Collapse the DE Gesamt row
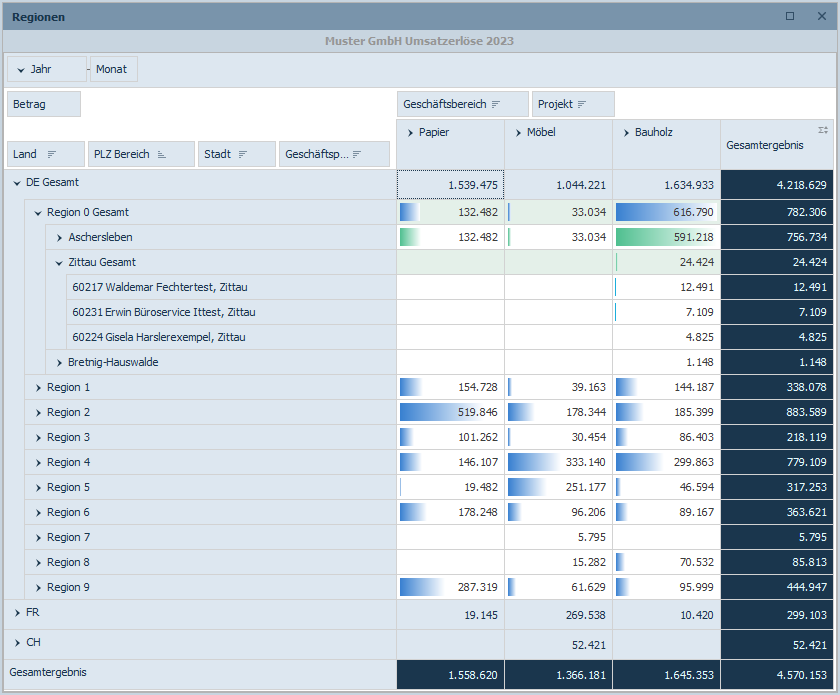The image size is (840, 695). click(x=17, y=183)
